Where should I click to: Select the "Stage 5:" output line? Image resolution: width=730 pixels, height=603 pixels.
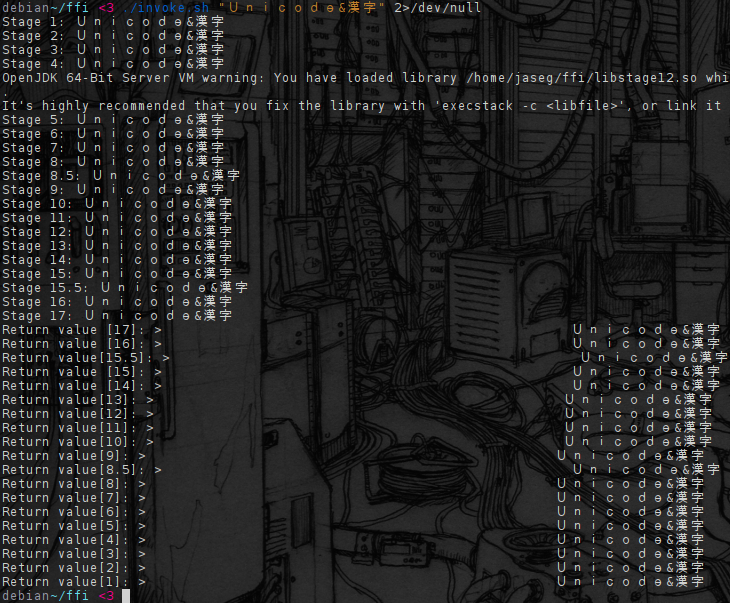113,120
